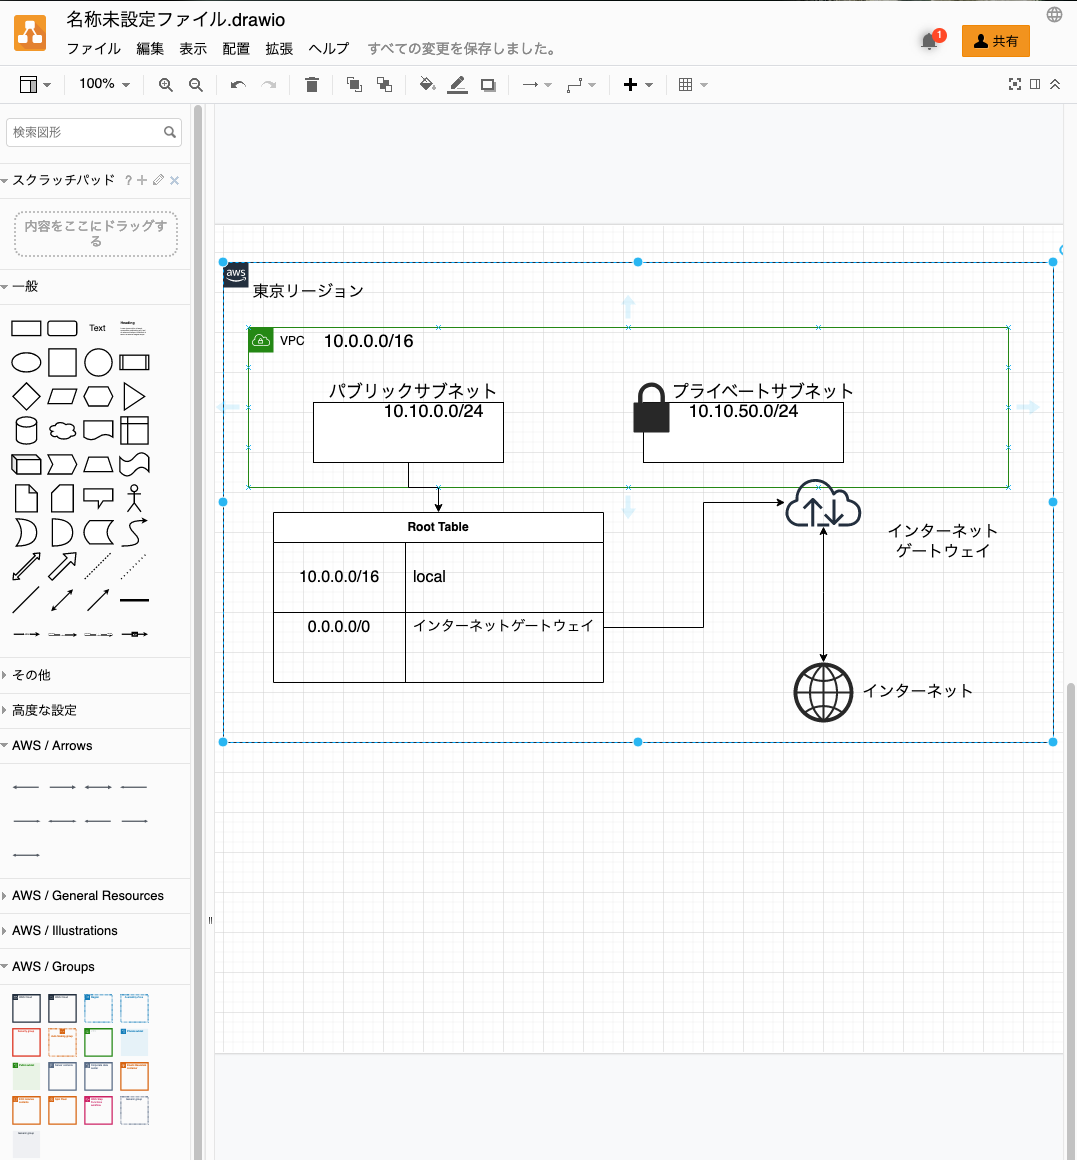
Task: Click the Line Color pencil icon
Action: [x=457, y=84]
